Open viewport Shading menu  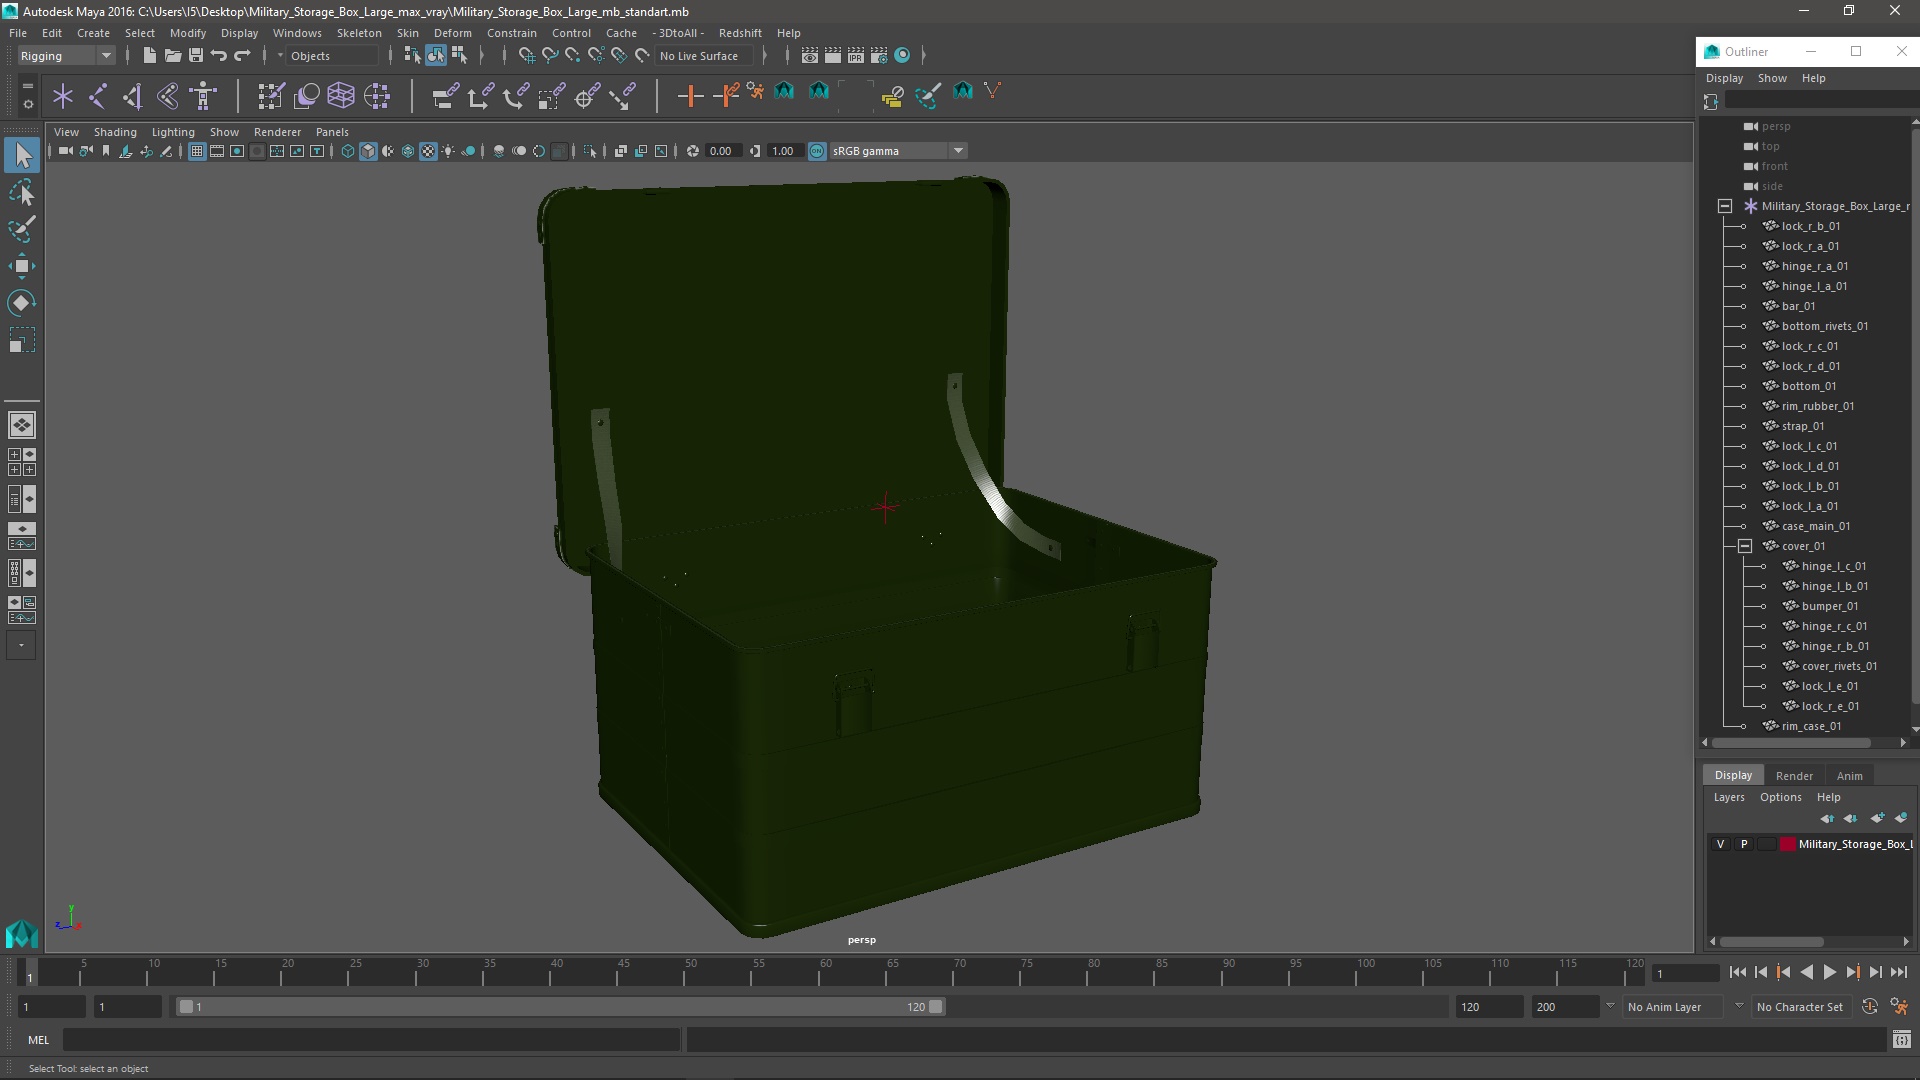(x=115, y=132)
